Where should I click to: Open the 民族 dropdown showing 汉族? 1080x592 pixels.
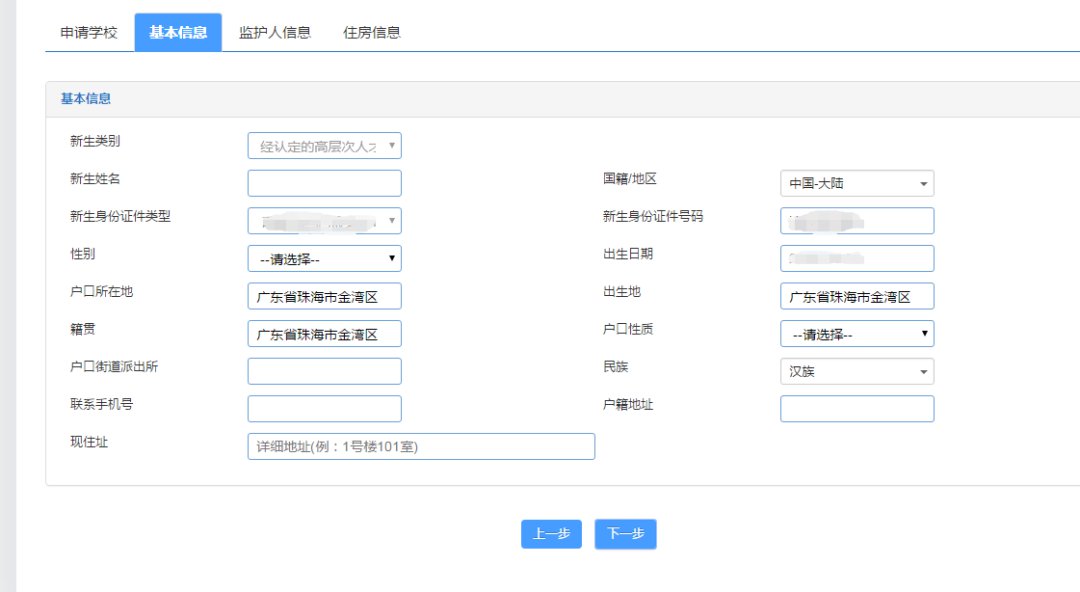(x=857, y=371)
